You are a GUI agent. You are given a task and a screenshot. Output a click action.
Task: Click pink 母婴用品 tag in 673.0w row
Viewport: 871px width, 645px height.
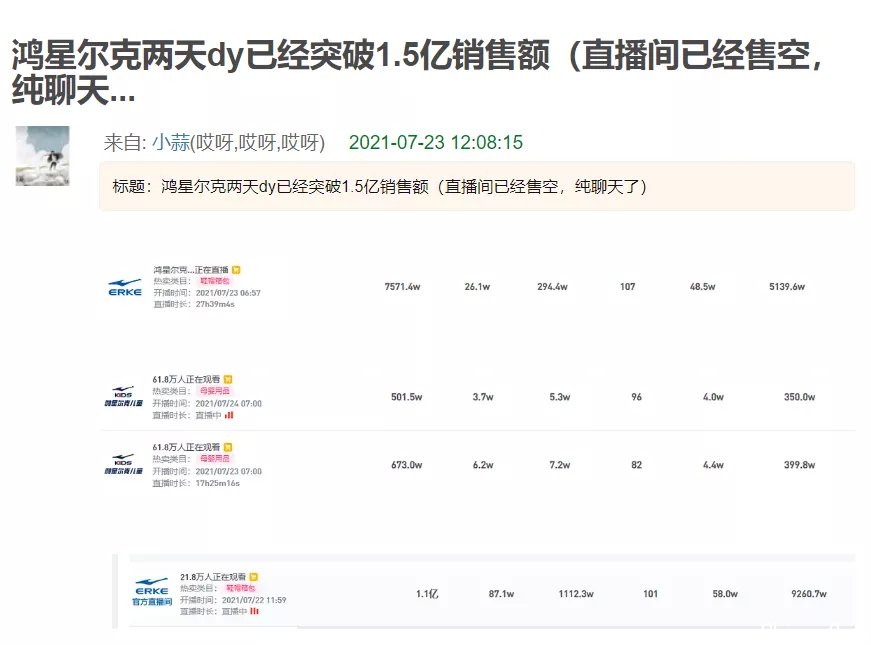pyautogui.click(x=214, y=459)
